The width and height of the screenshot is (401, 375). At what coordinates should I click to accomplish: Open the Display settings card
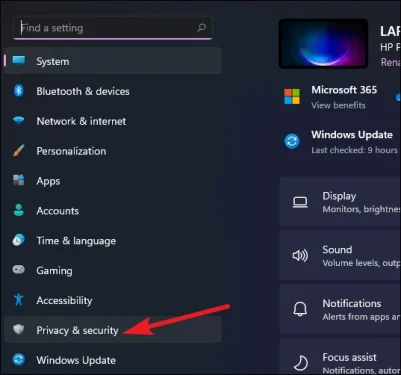coord(340,202)
